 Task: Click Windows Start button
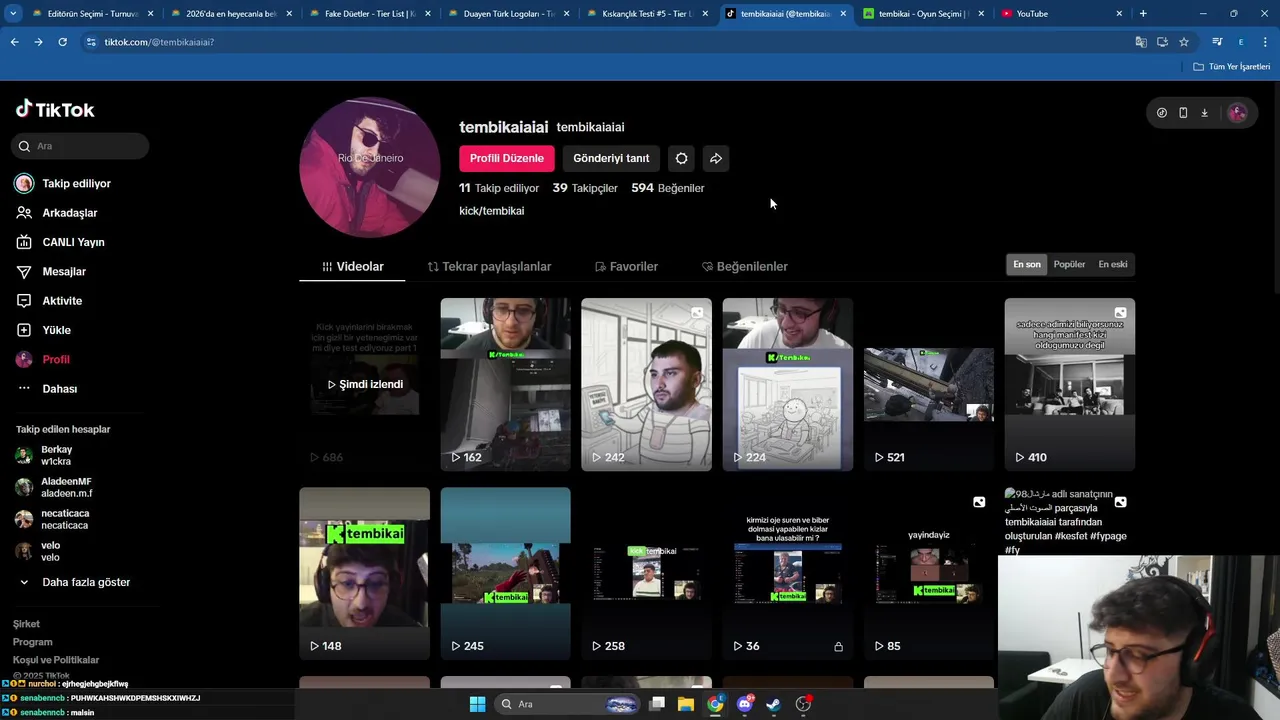click(x=477, y=704)
